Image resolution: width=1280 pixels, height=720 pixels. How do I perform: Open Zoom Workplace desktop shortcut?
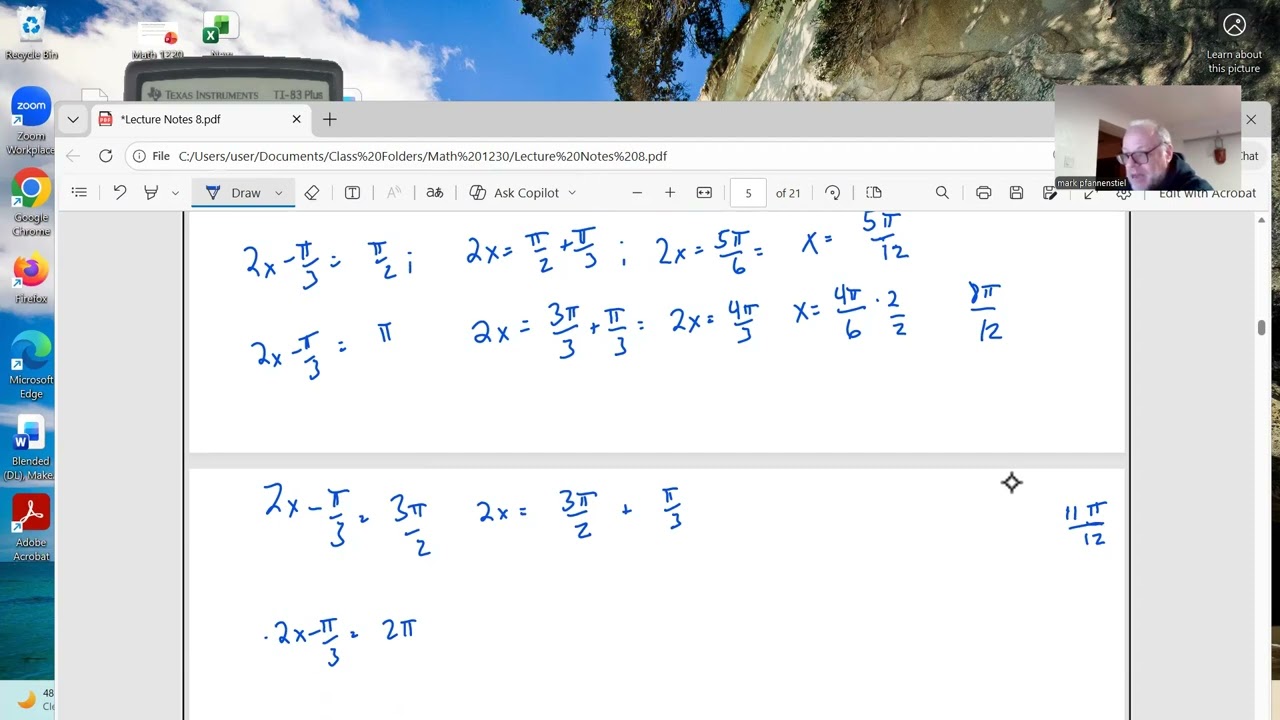coord(31,122)
